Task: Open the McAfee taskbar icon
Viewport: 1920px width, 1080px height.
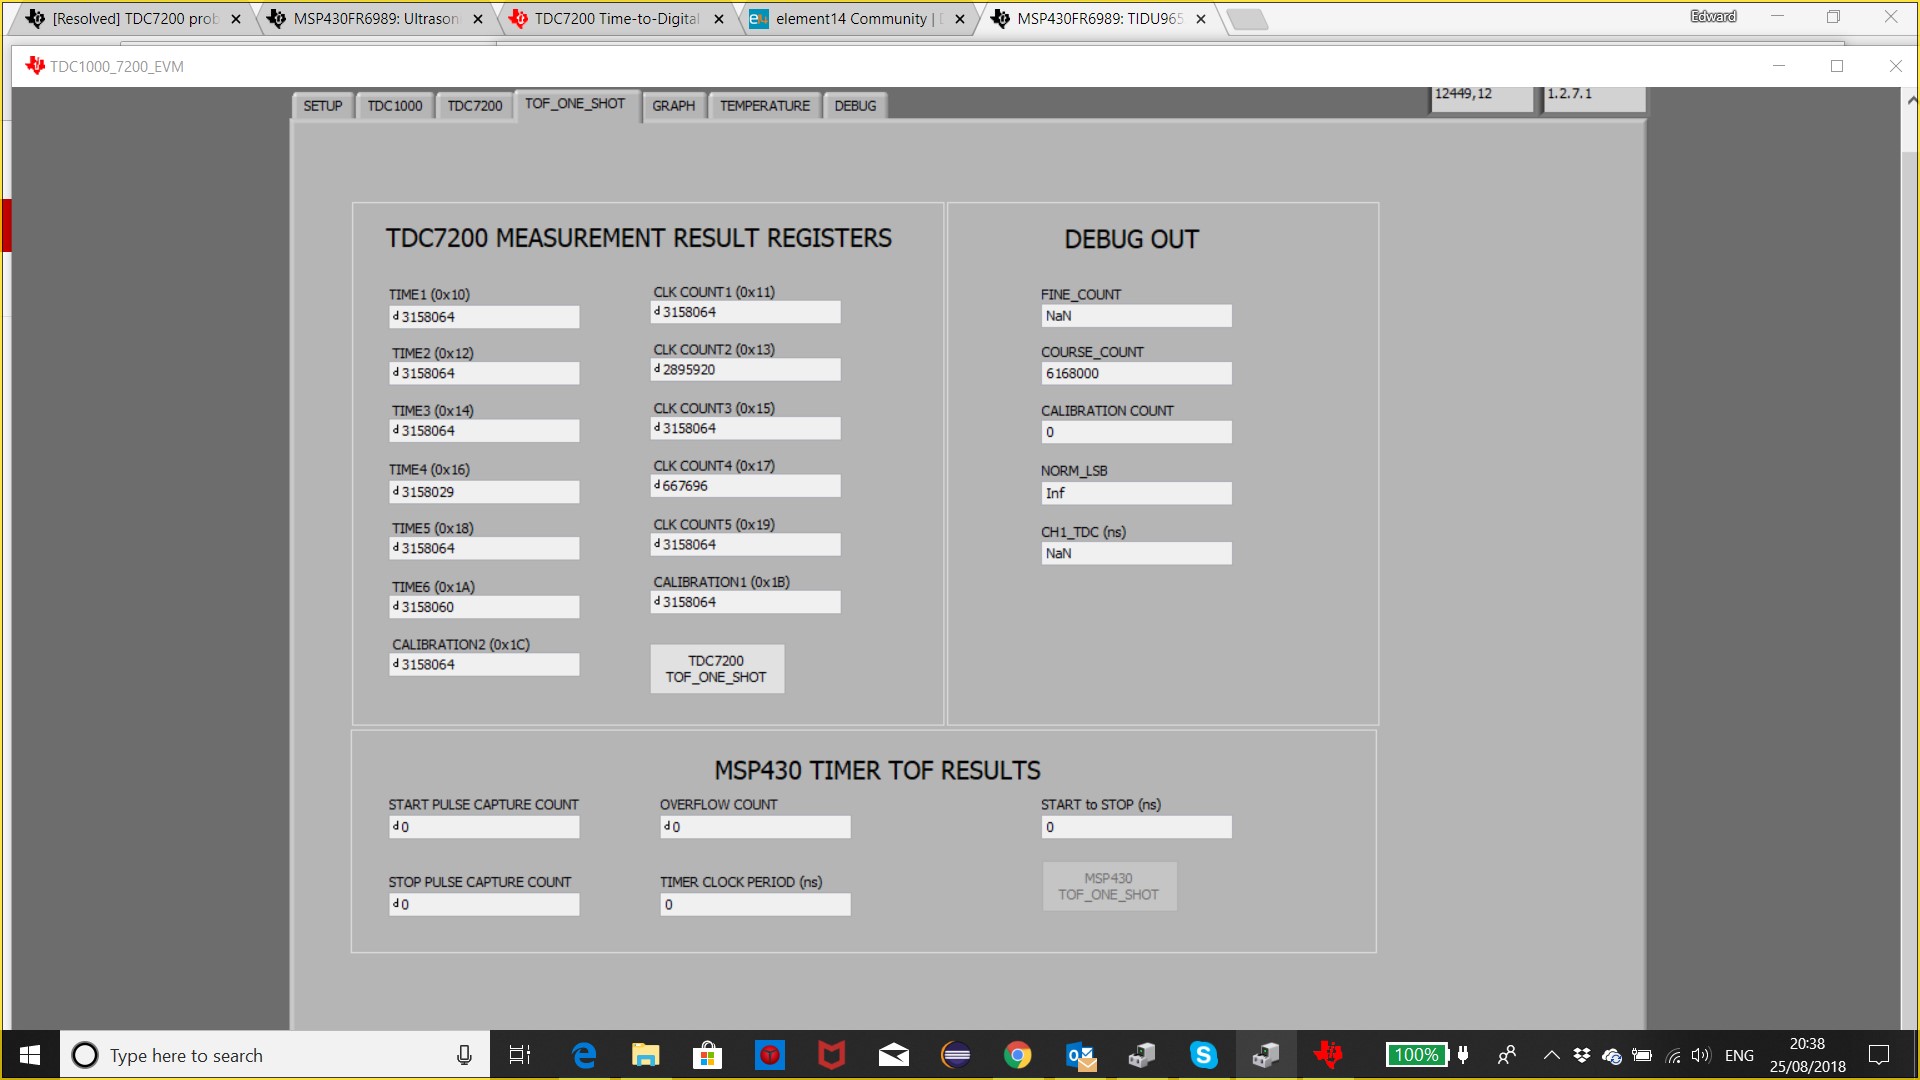Action: tap(831, 1055)
